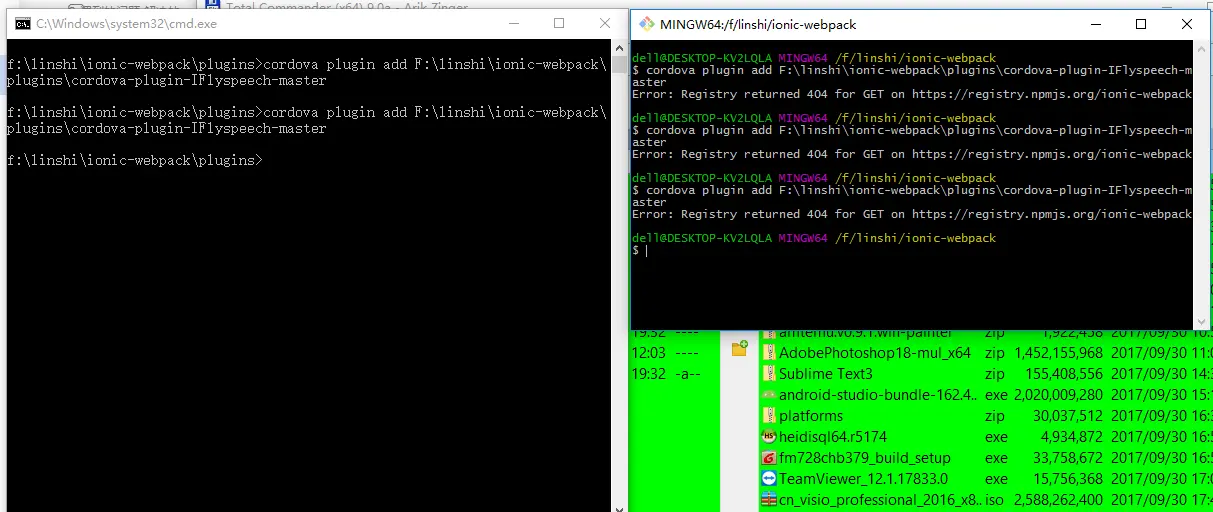Image resolution: width=1213 pixels, height=512 pixels.
Task: Click the cn_visio_professional iso file icon
Action: [769, 500]
